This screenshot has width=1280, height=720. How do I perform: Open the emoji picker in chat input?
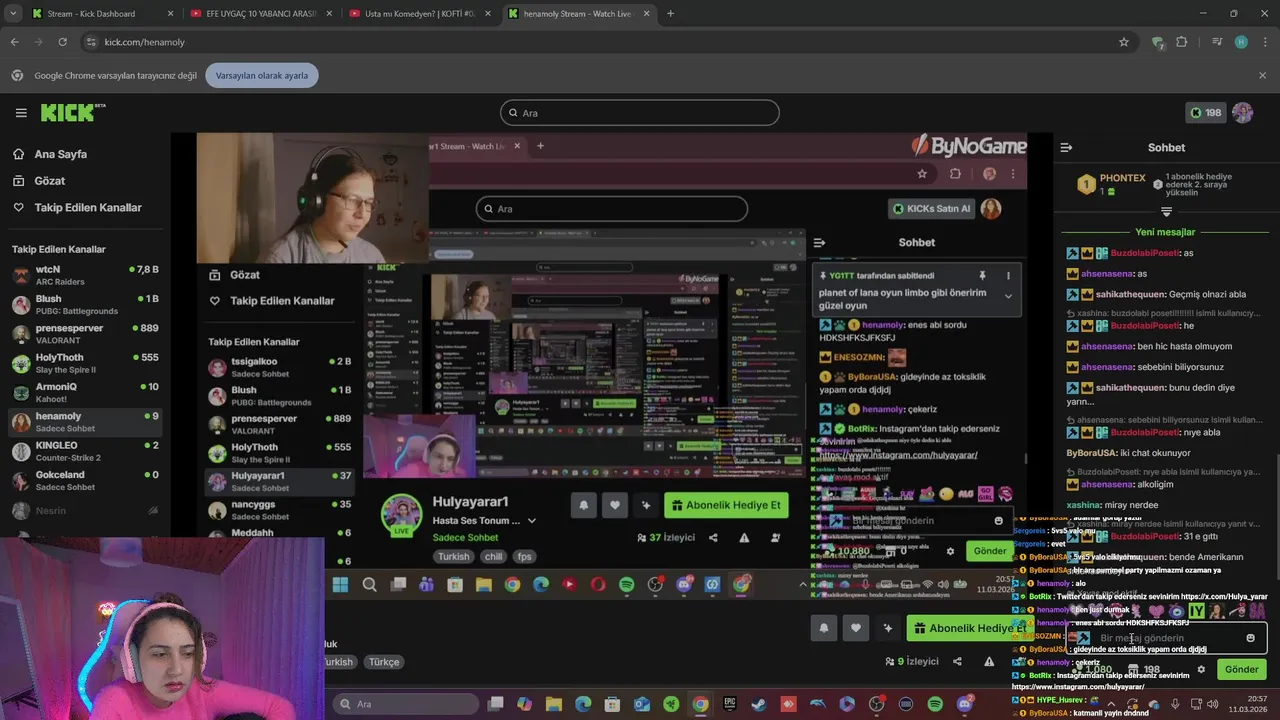click(1250, 638)
